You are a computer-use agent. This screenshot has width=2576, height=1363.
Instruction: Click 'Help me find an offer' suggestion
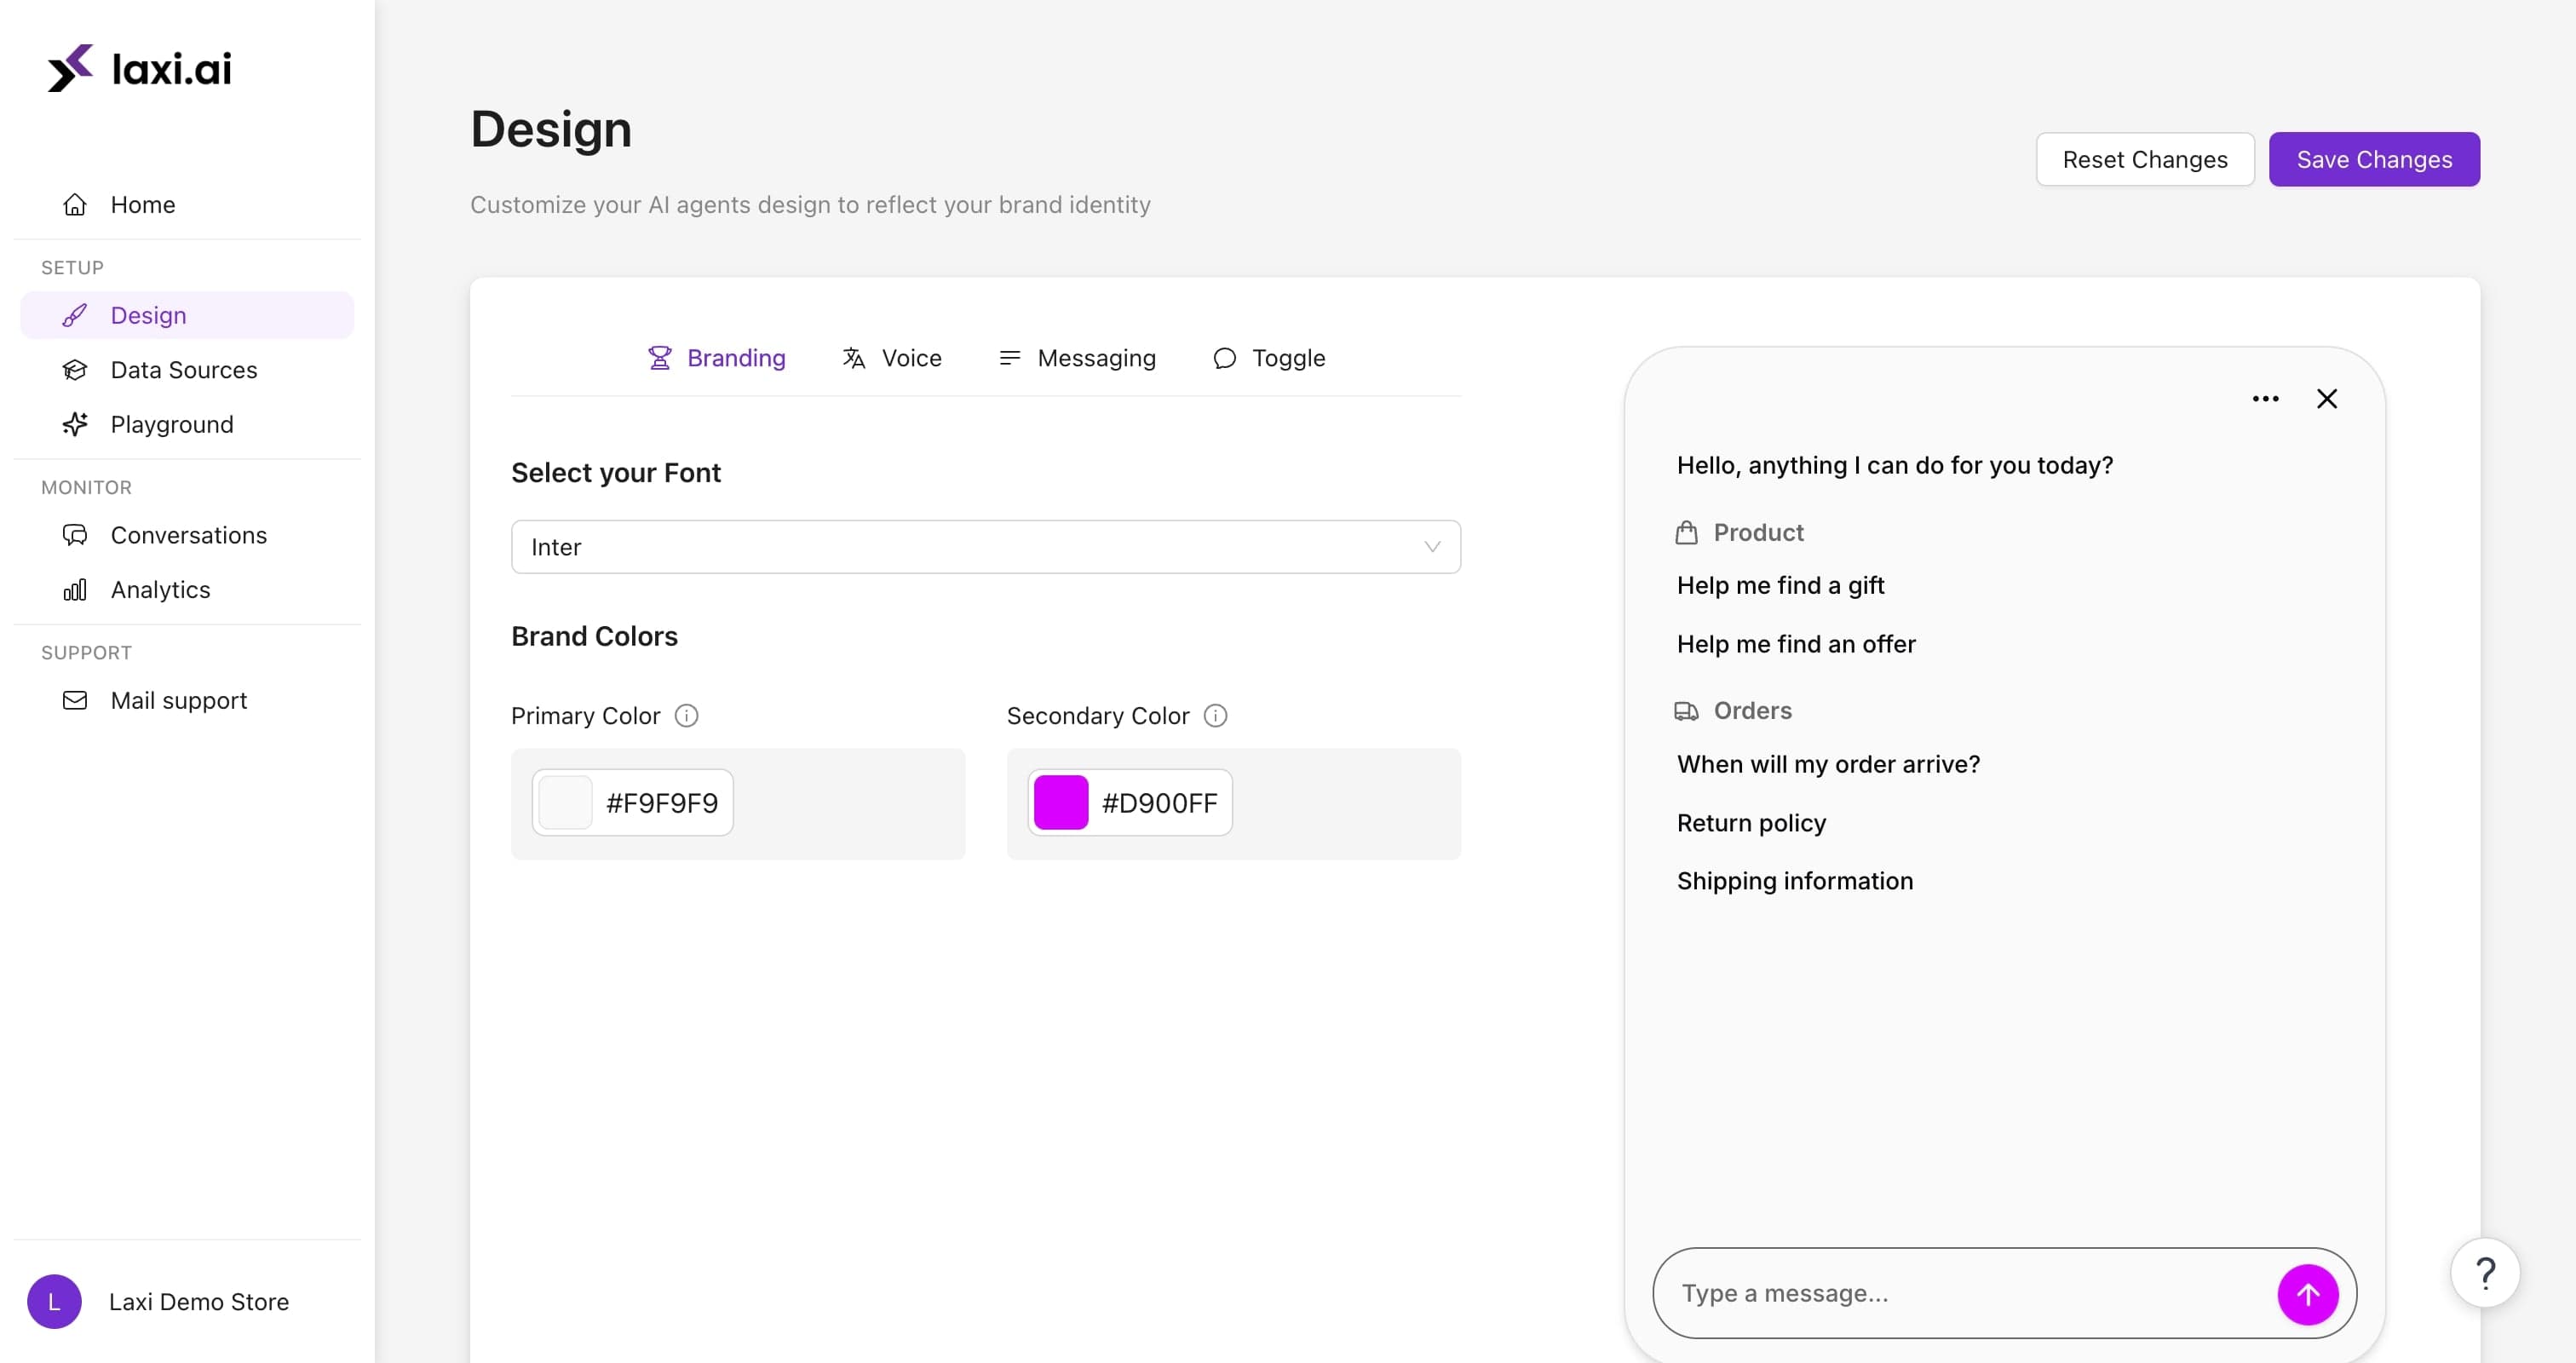1796,644
